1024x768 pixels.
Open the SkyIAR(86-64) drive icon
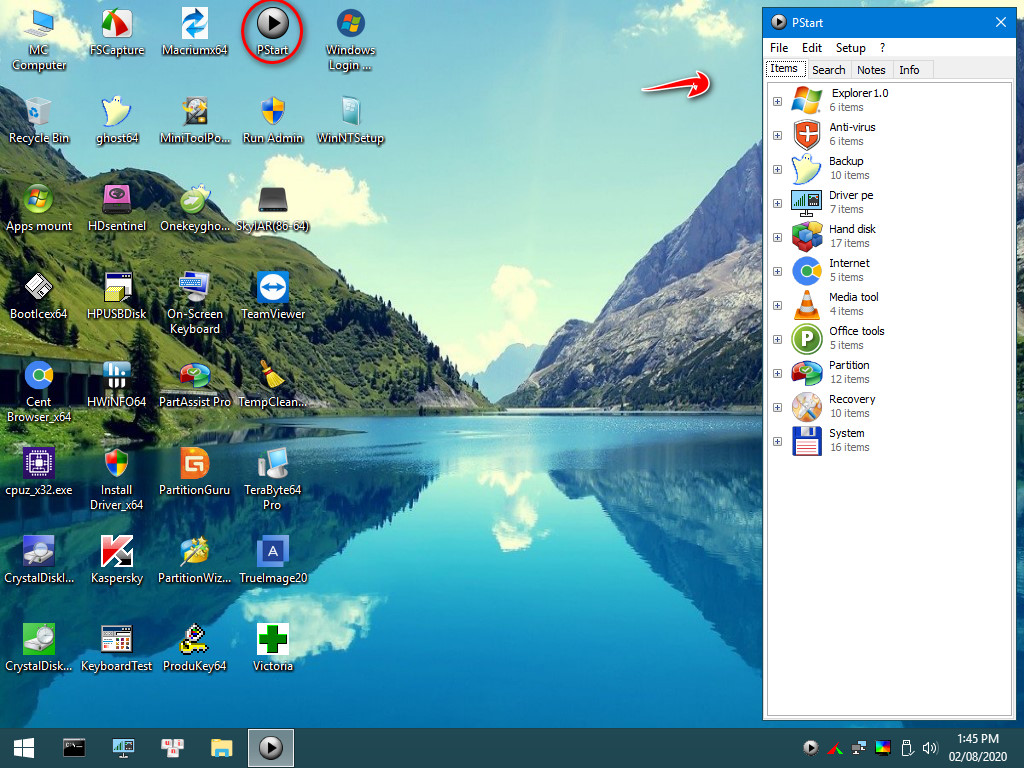pyautogui.click(x=272, y=208)
